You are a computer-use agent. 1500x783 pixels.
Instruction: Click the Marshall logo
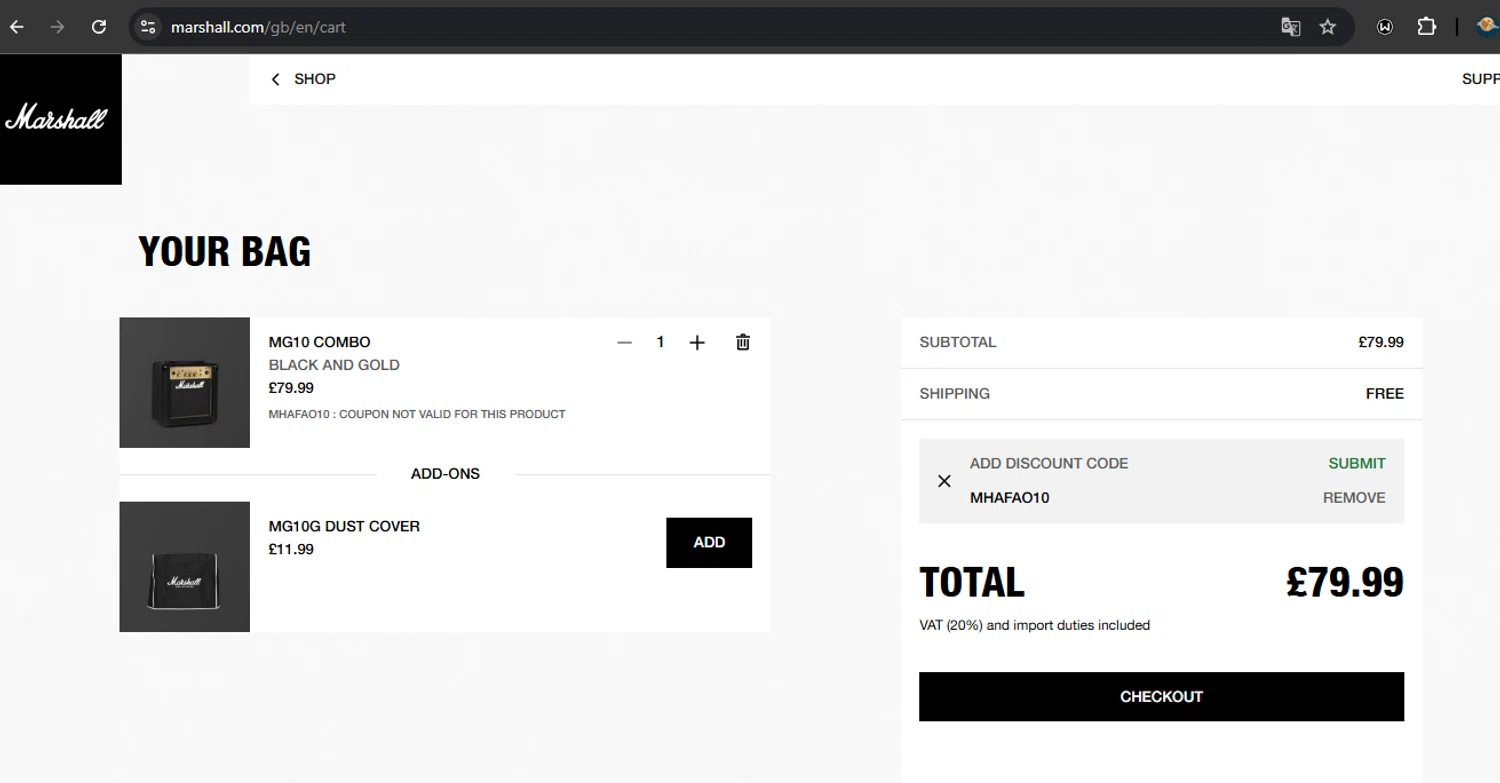[x=60, y=119]
